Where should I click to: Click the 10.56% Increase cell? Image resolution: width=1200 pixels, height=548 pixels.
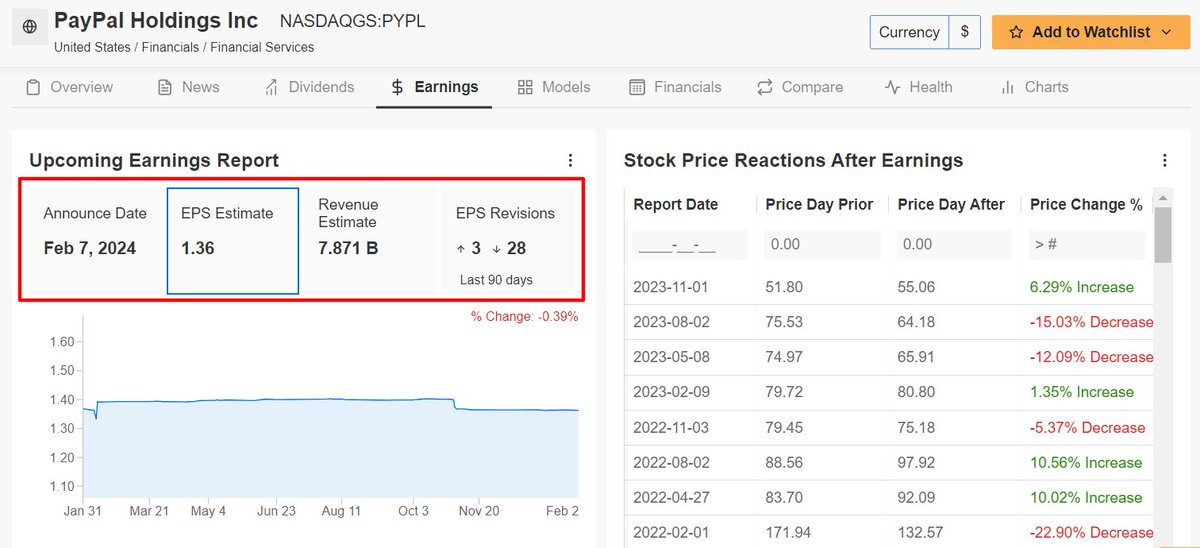1086,462
